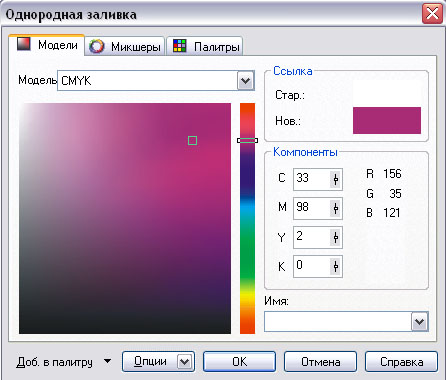446x380 pixels.
Task: Click the Отмена cancel button
Action: 320,361
